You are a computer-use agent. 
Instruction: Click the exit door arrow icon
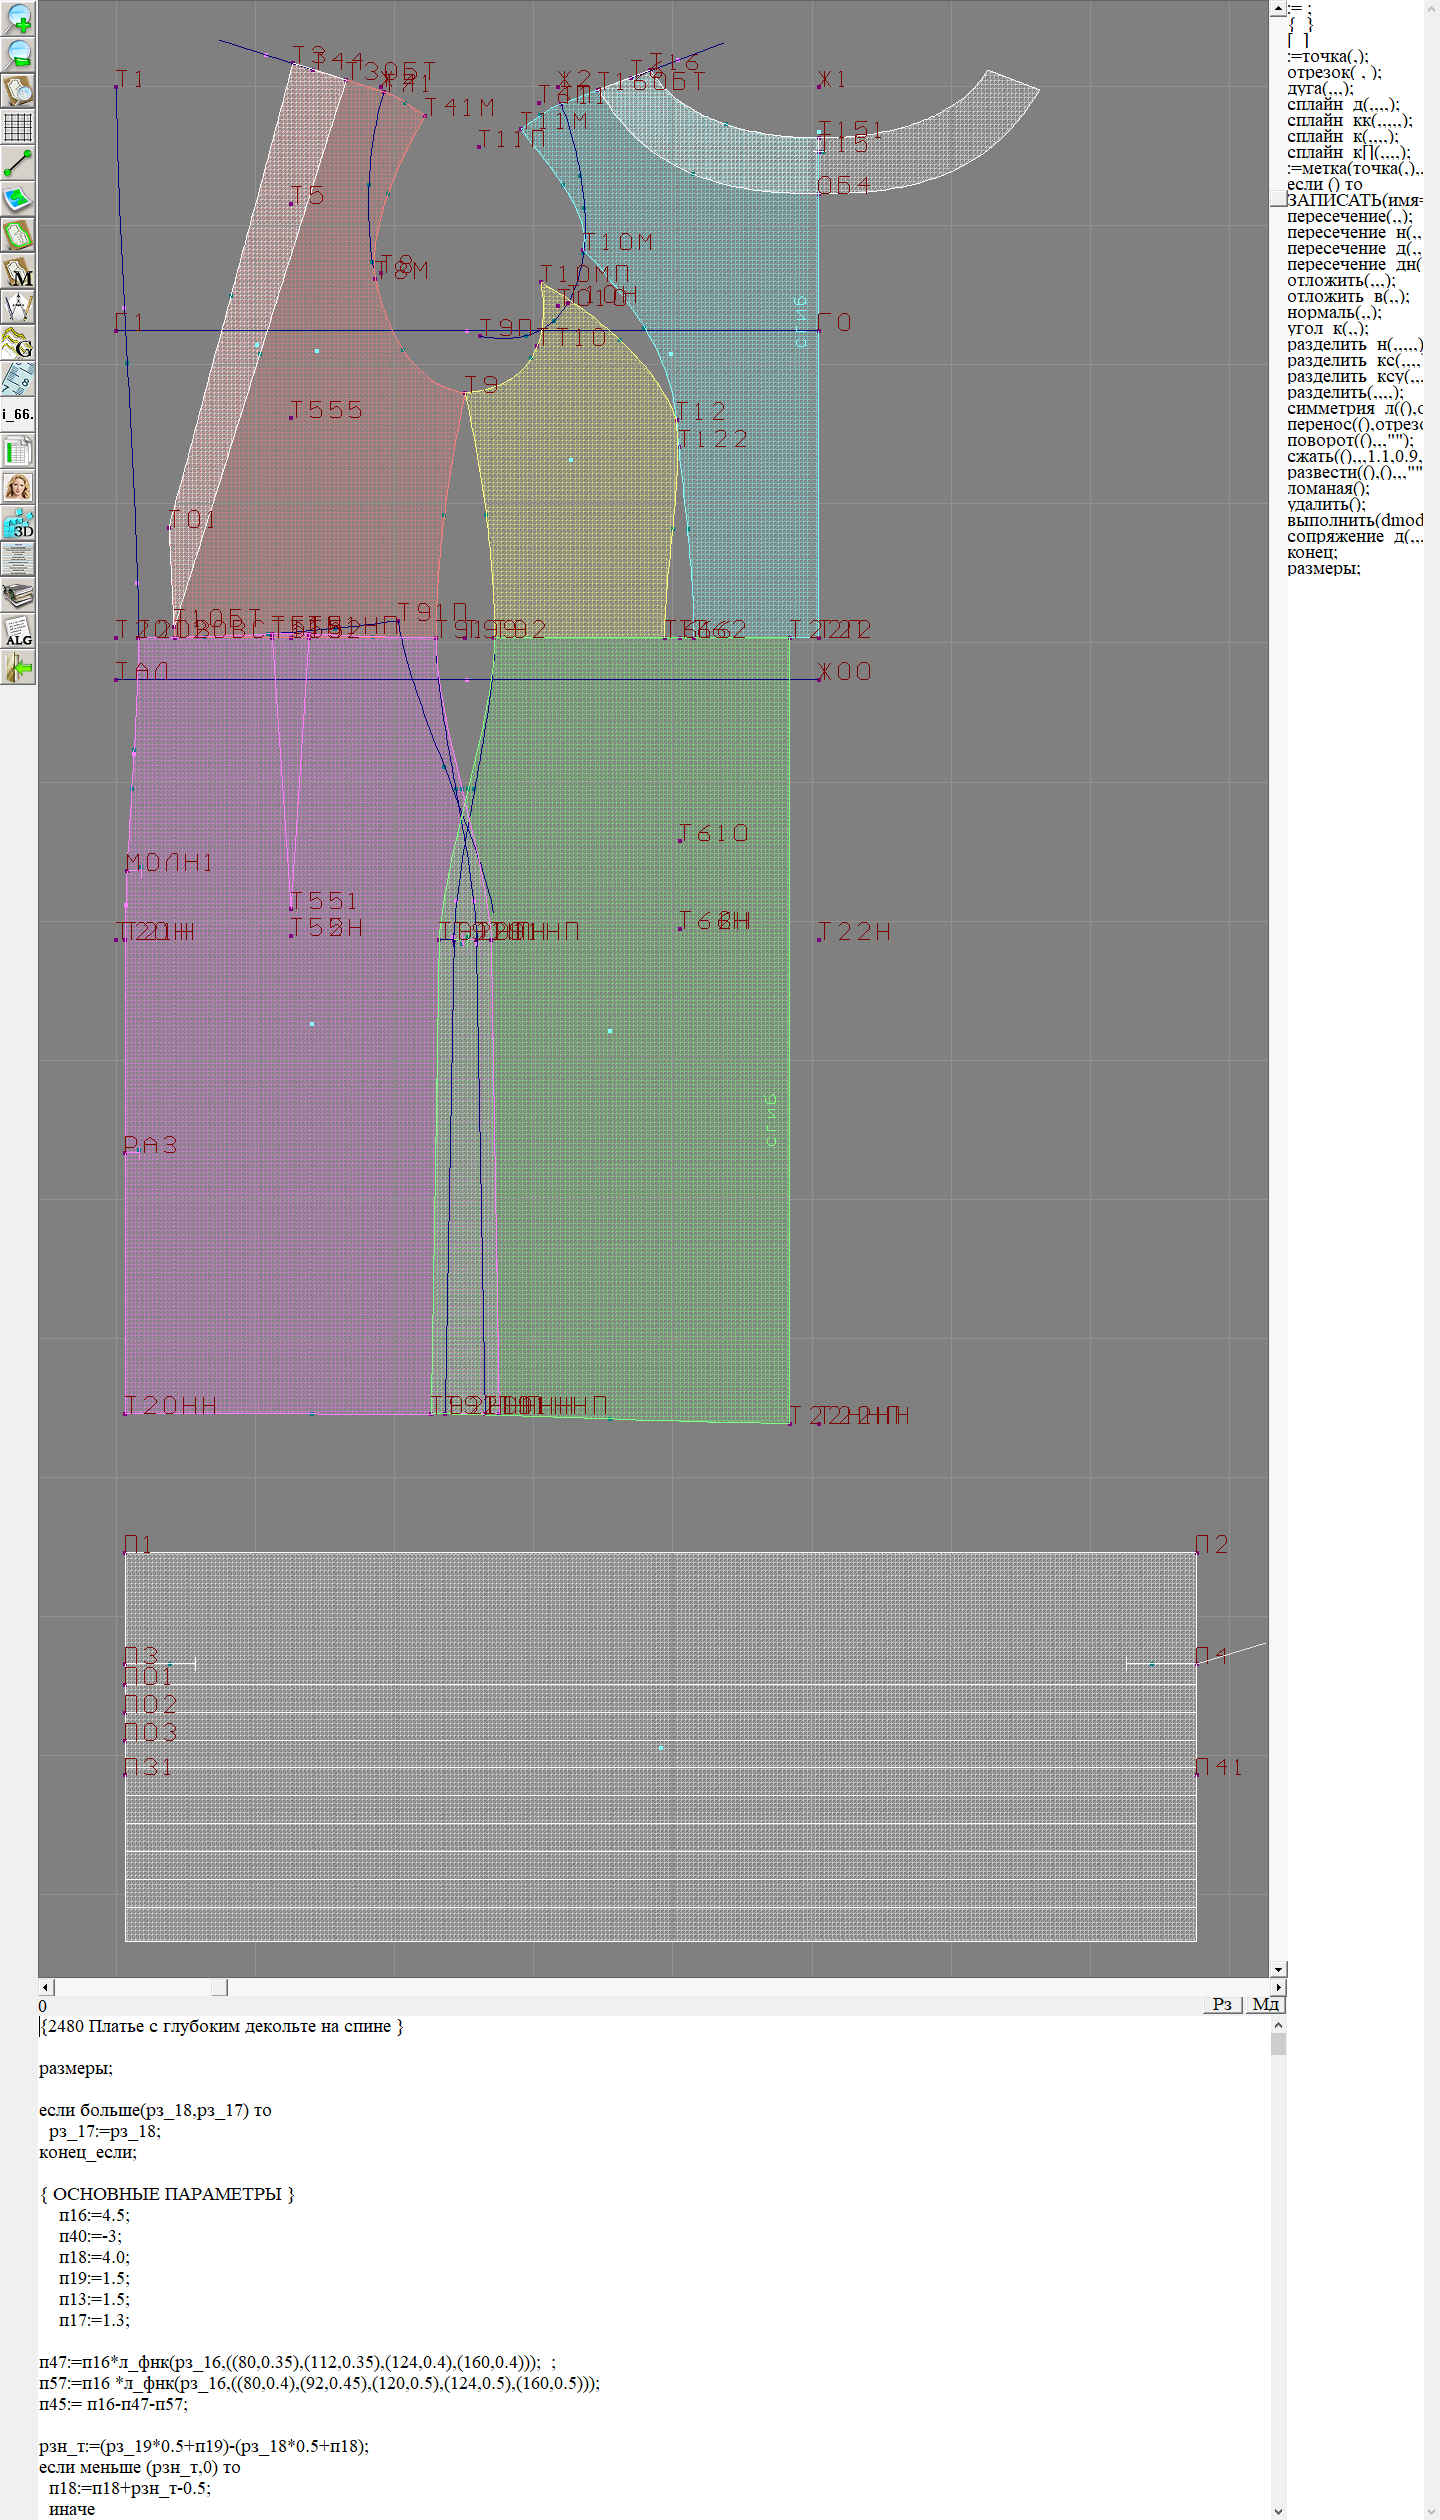[x=18, y=667]
